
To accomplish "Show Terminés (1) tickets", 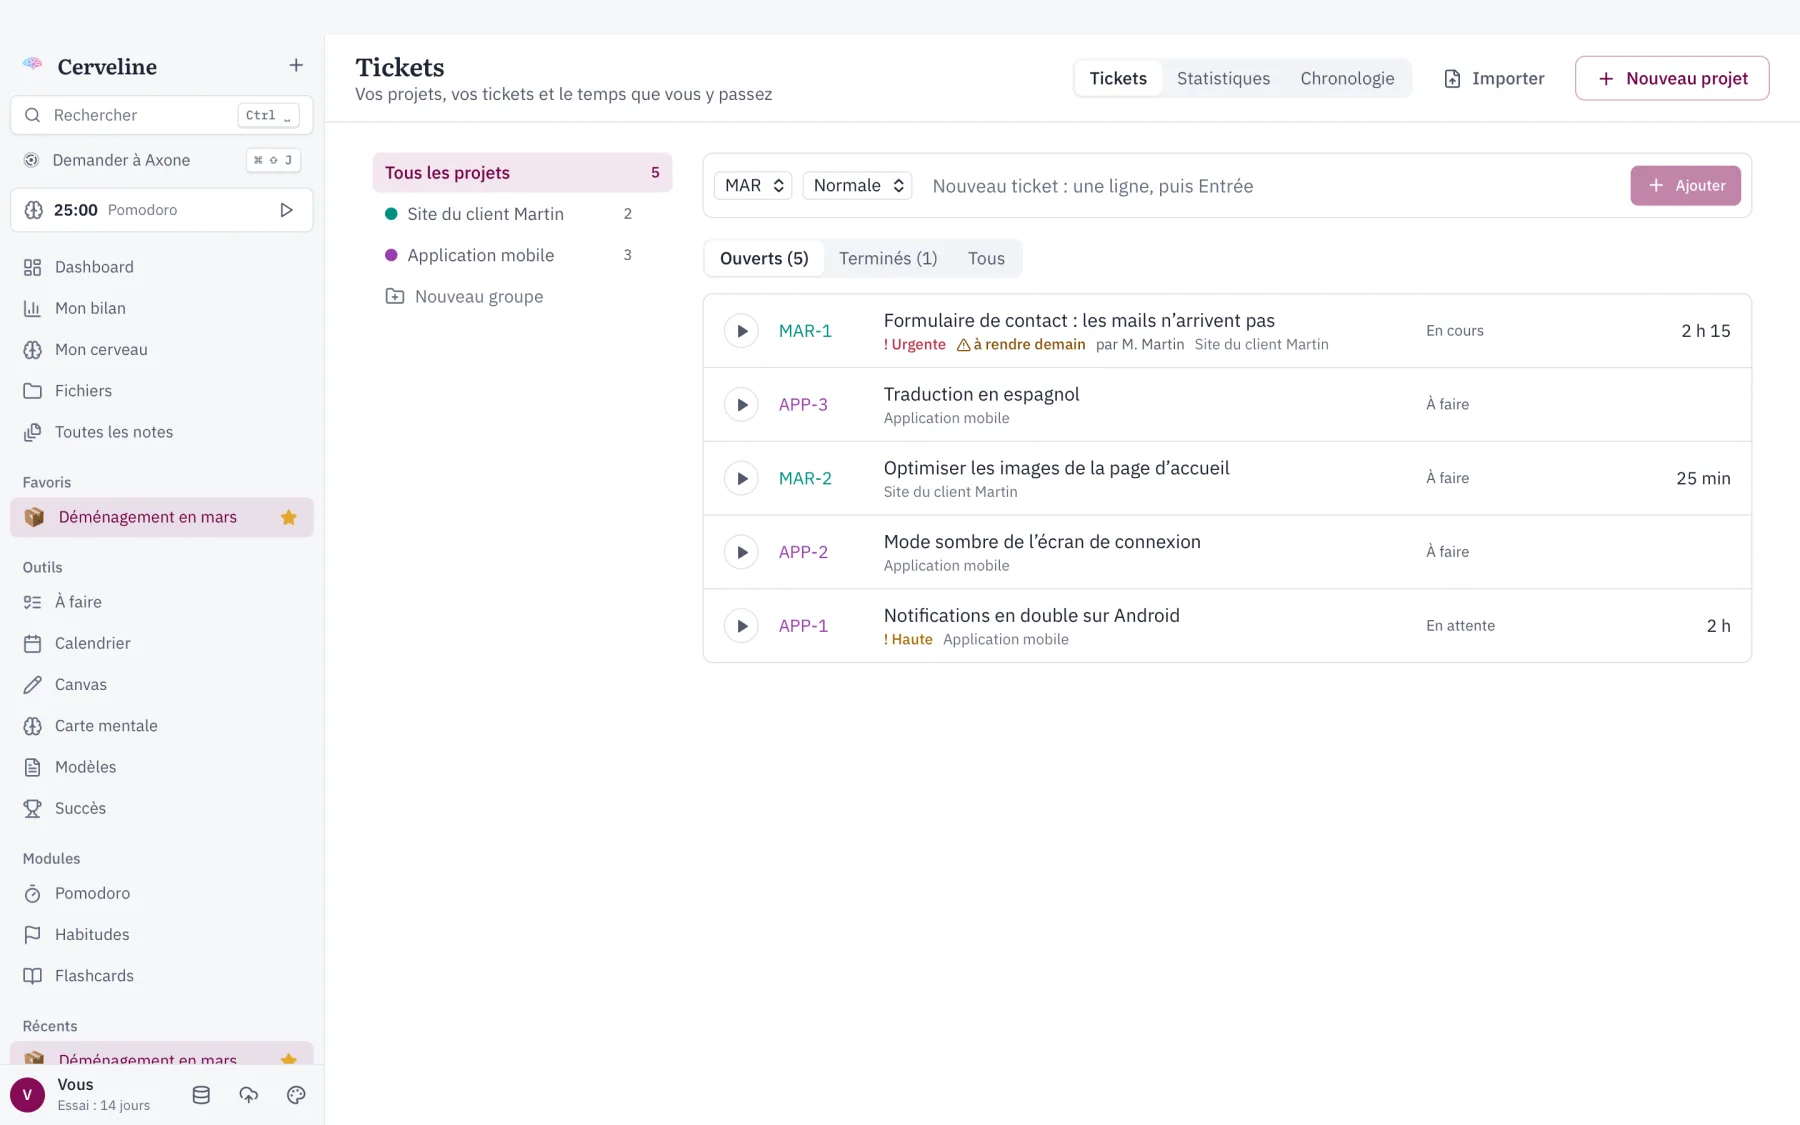I will [888, 258].
